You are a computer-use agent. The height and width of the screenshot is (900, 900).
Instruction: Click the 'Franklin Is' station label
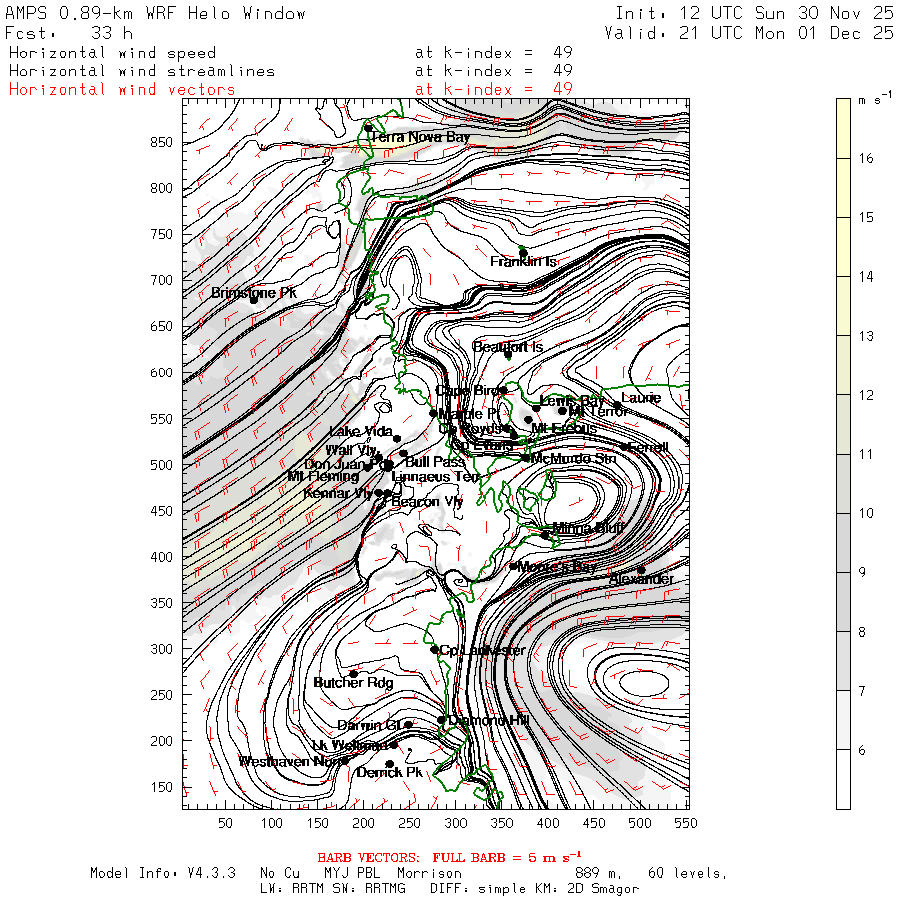(523, 262)
